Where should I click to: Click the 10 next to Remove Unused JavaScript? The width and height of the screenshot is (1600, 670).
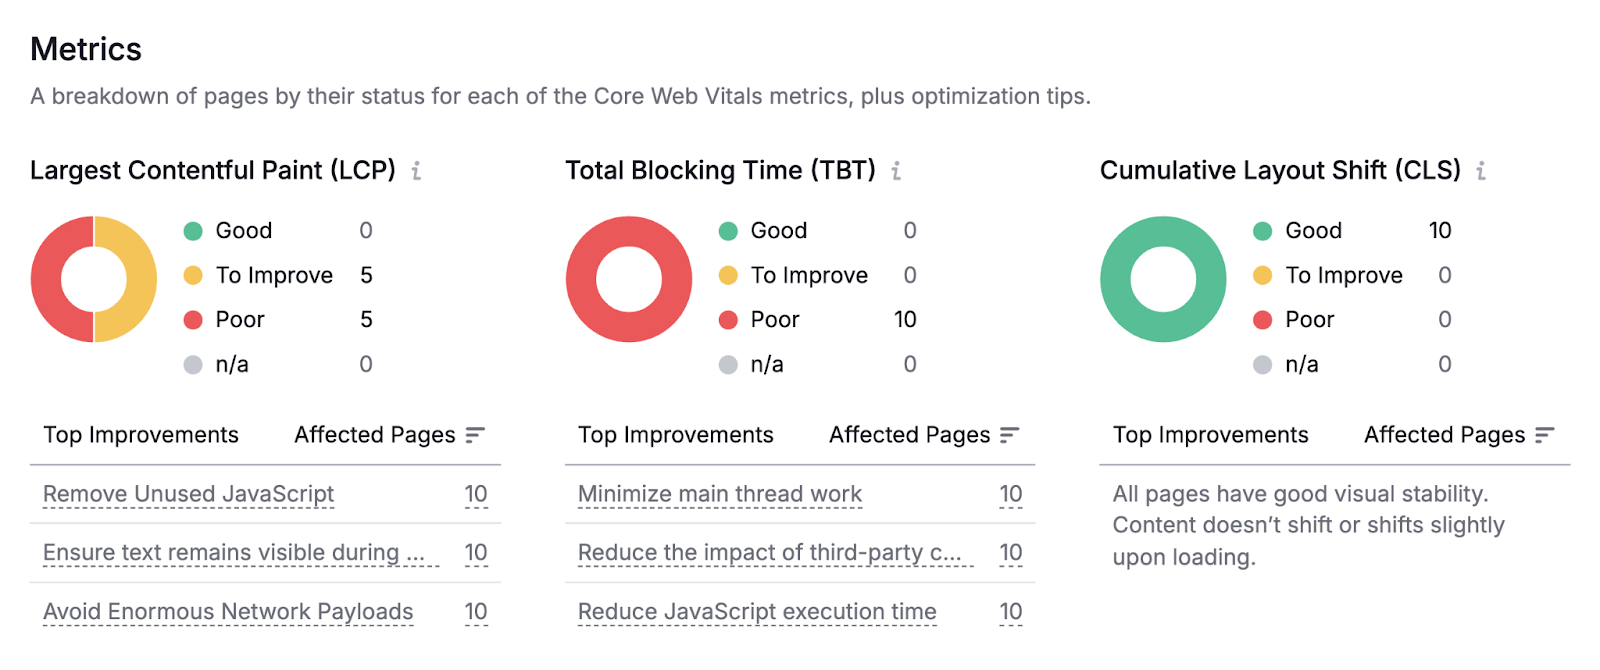coord(475,493)
